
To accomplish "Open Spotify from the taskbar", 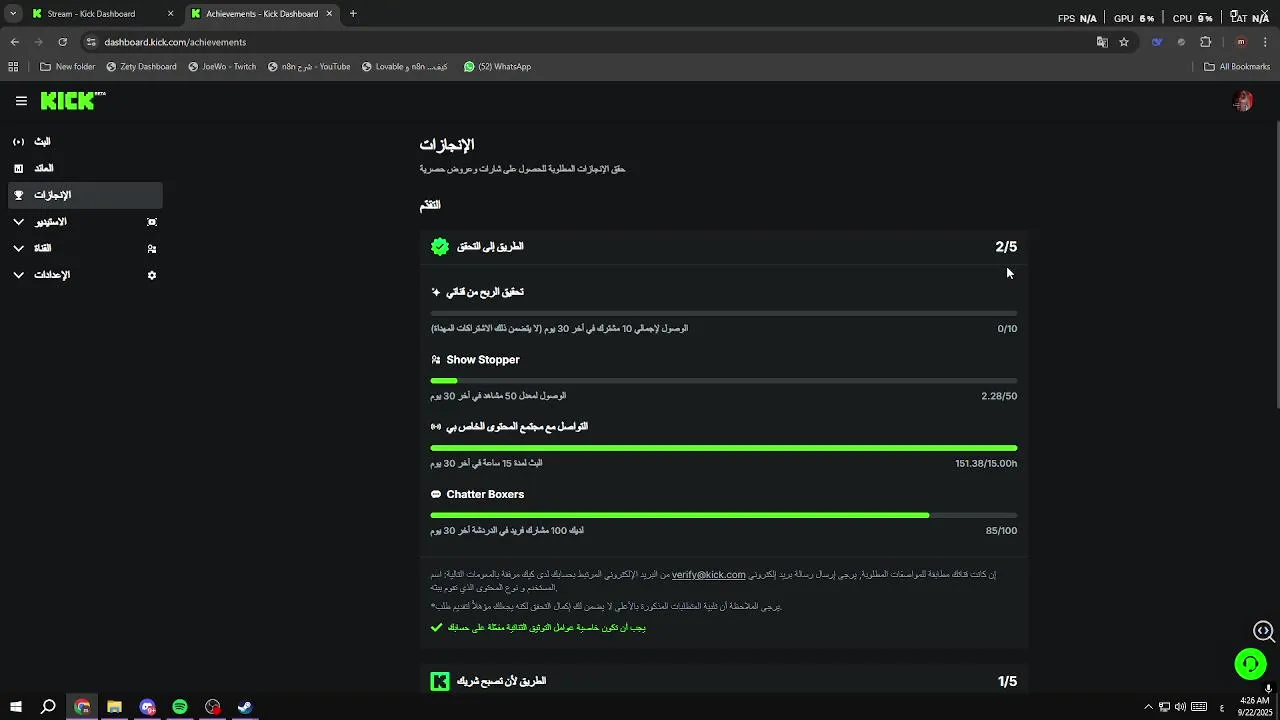I will pos(180,707).
